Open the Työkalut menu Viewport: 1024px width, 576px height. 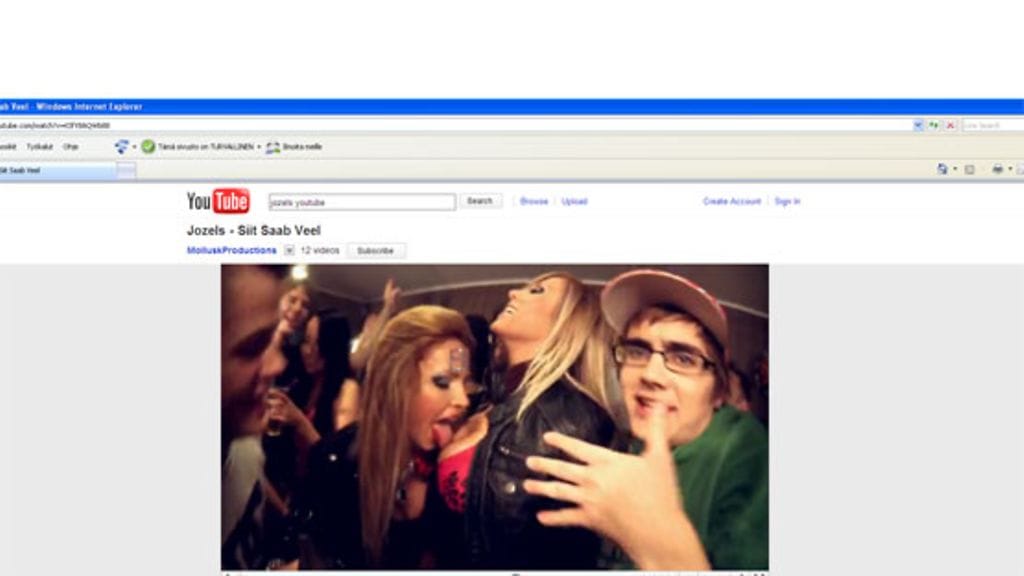(40, 147)
